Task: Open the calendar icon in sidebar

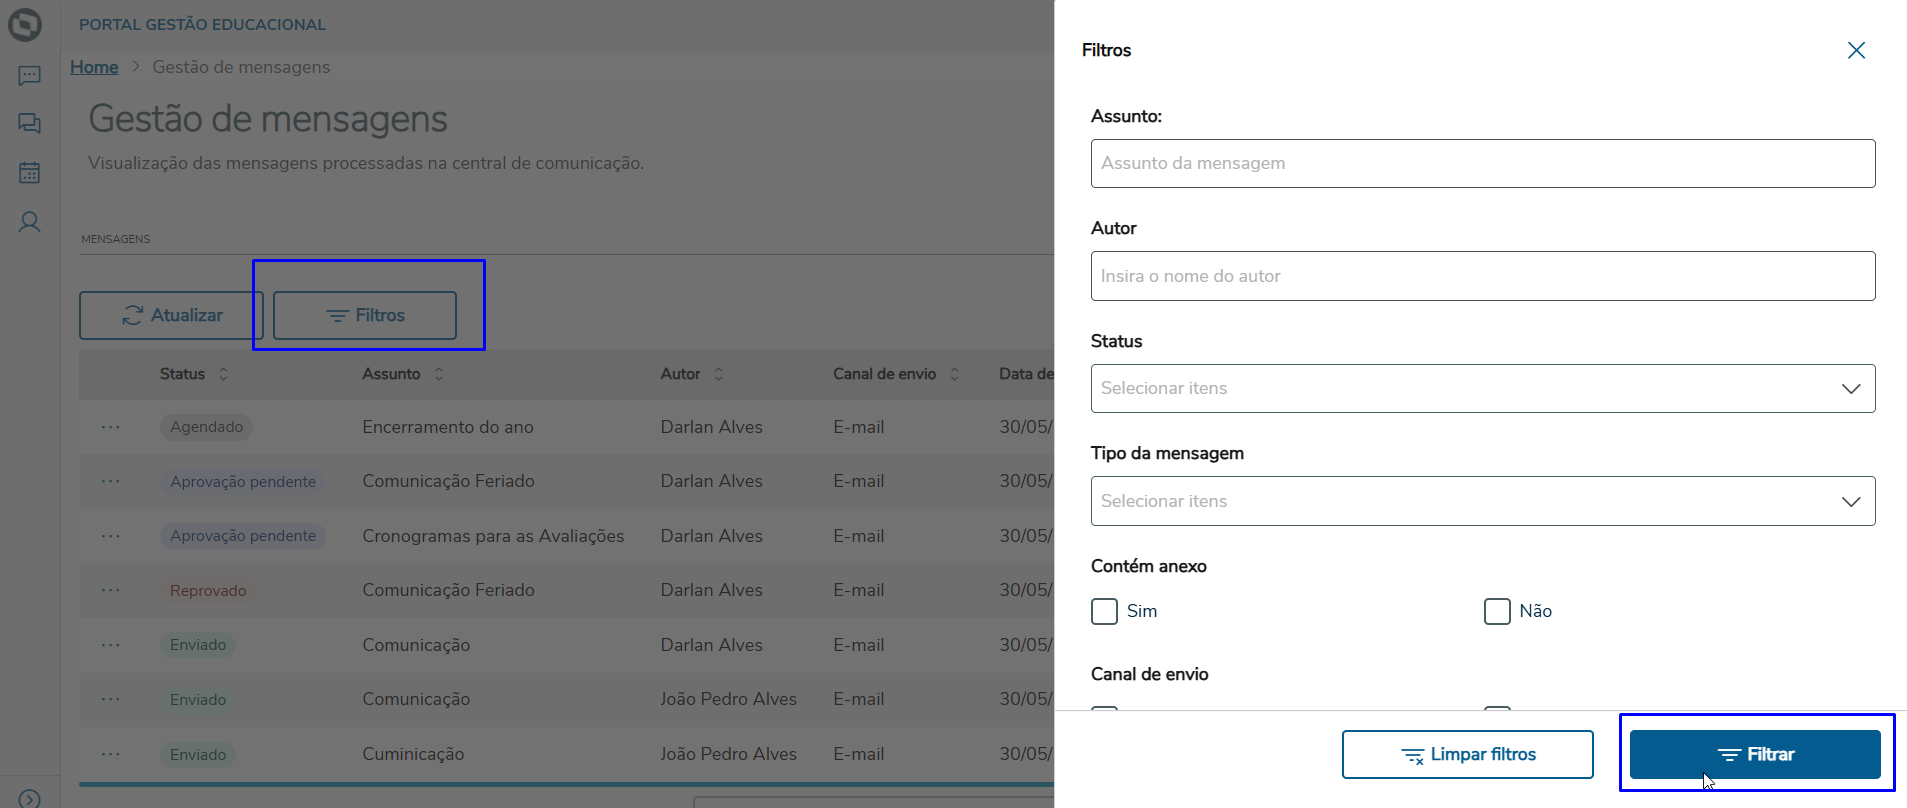Action: point(29,172)
